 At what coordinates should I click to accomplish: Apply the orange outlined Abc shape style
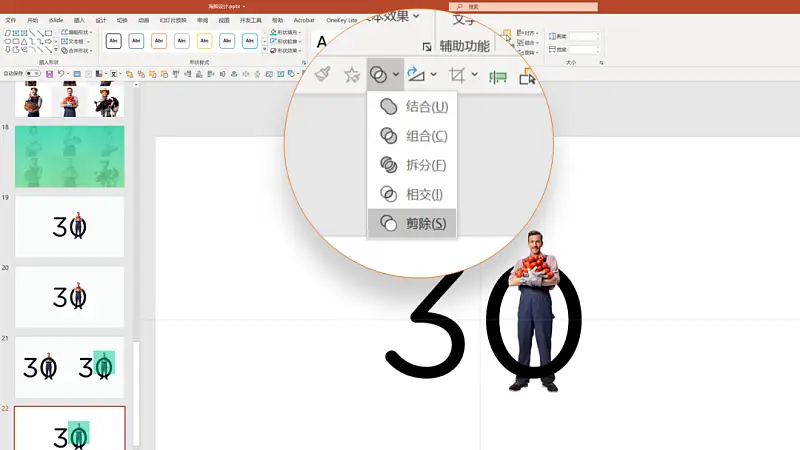click(x=159, y=41)
